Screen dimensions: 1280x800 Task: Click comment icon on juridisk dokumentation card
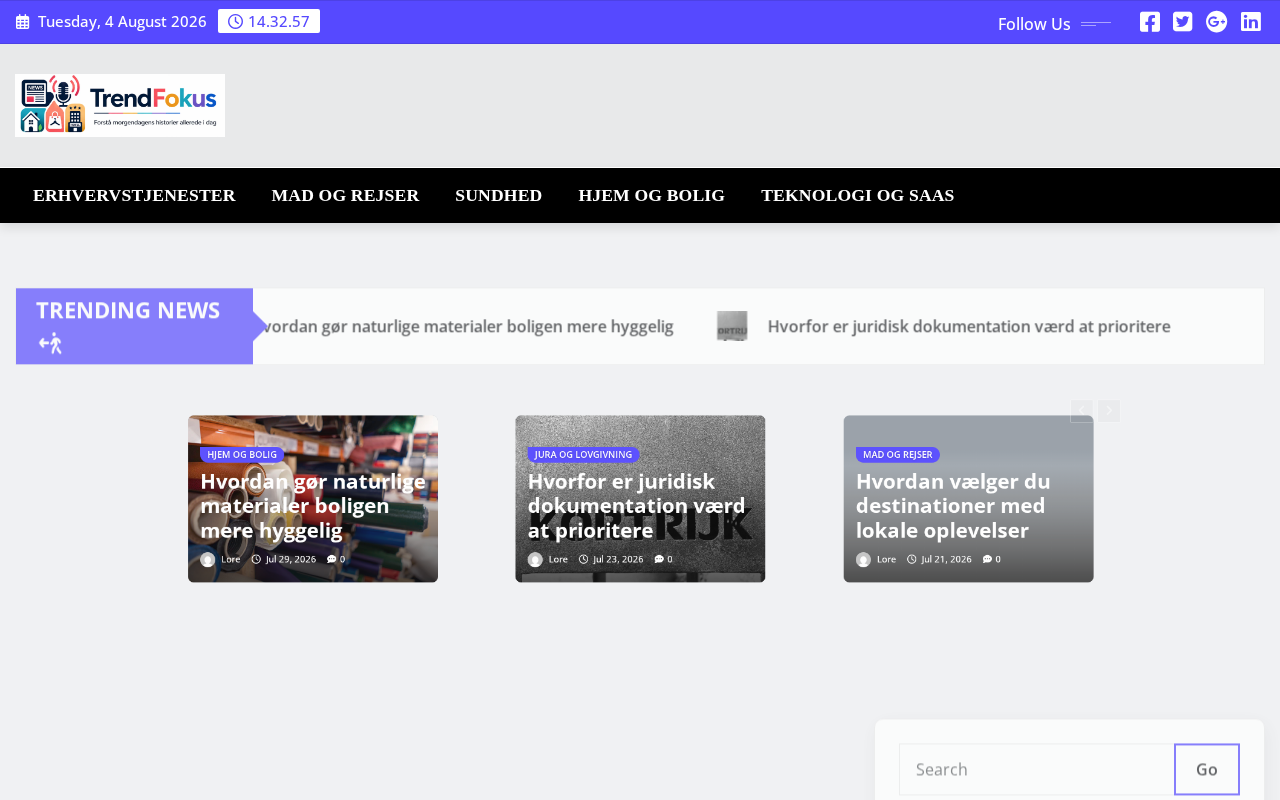tap(659, 559)
